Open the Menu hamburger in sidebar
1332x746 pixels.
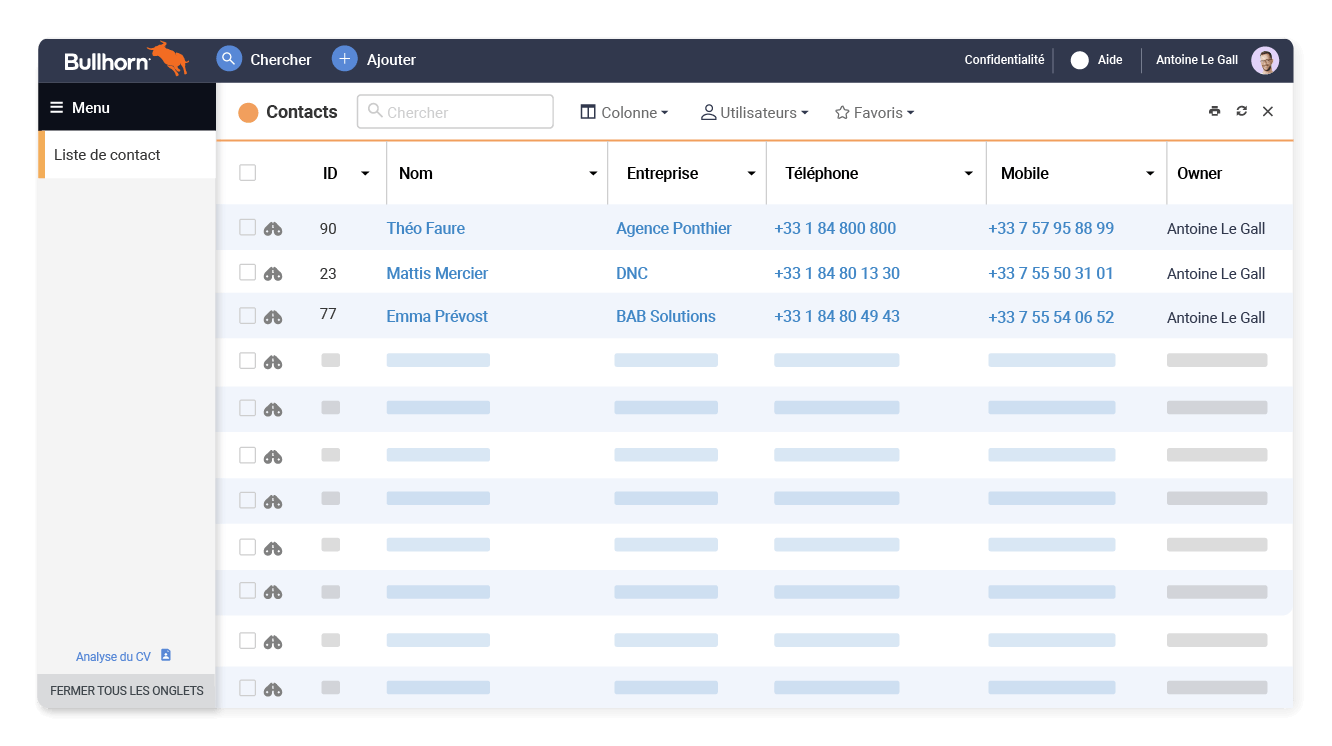tap(57, 107)
